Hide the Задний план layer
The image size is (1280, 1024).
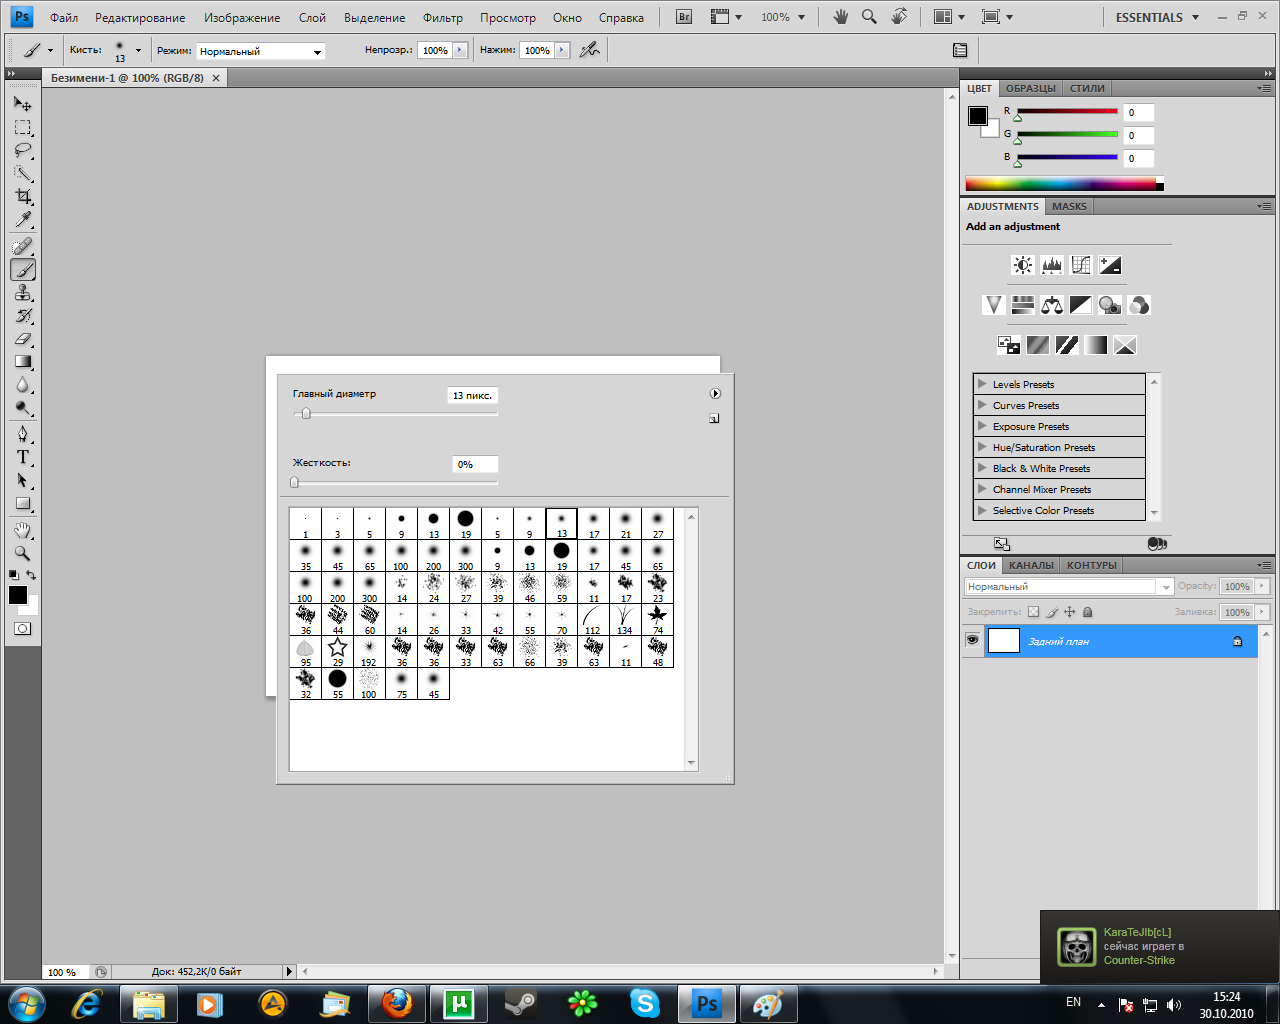click(x=972, y=640)
